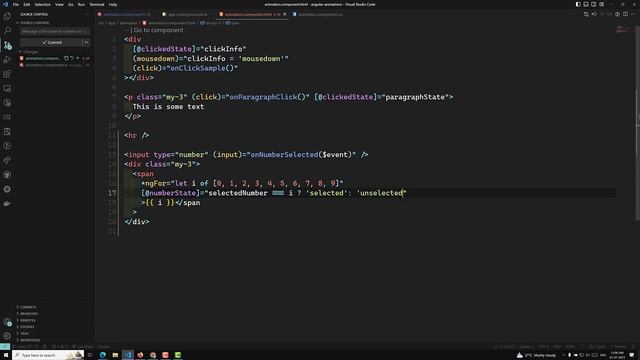Click the weather widget in system tray

pyautogui.click(x=536, y=355)
